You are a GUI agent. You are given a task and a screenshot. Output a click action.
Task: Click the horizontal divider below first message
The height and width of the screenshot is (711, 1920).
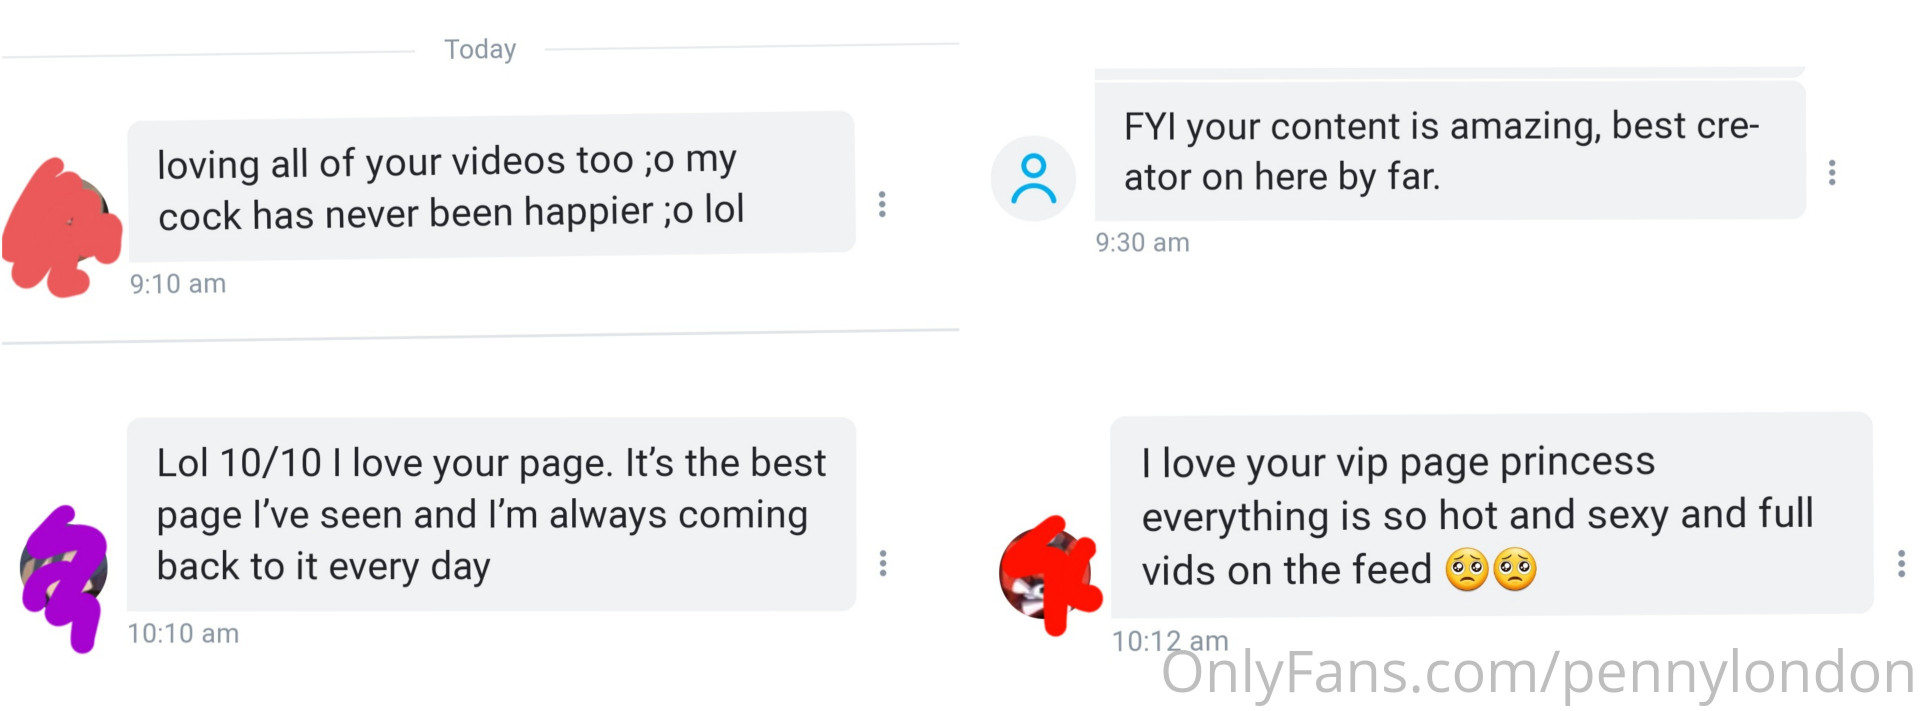[x=480, y=336]
